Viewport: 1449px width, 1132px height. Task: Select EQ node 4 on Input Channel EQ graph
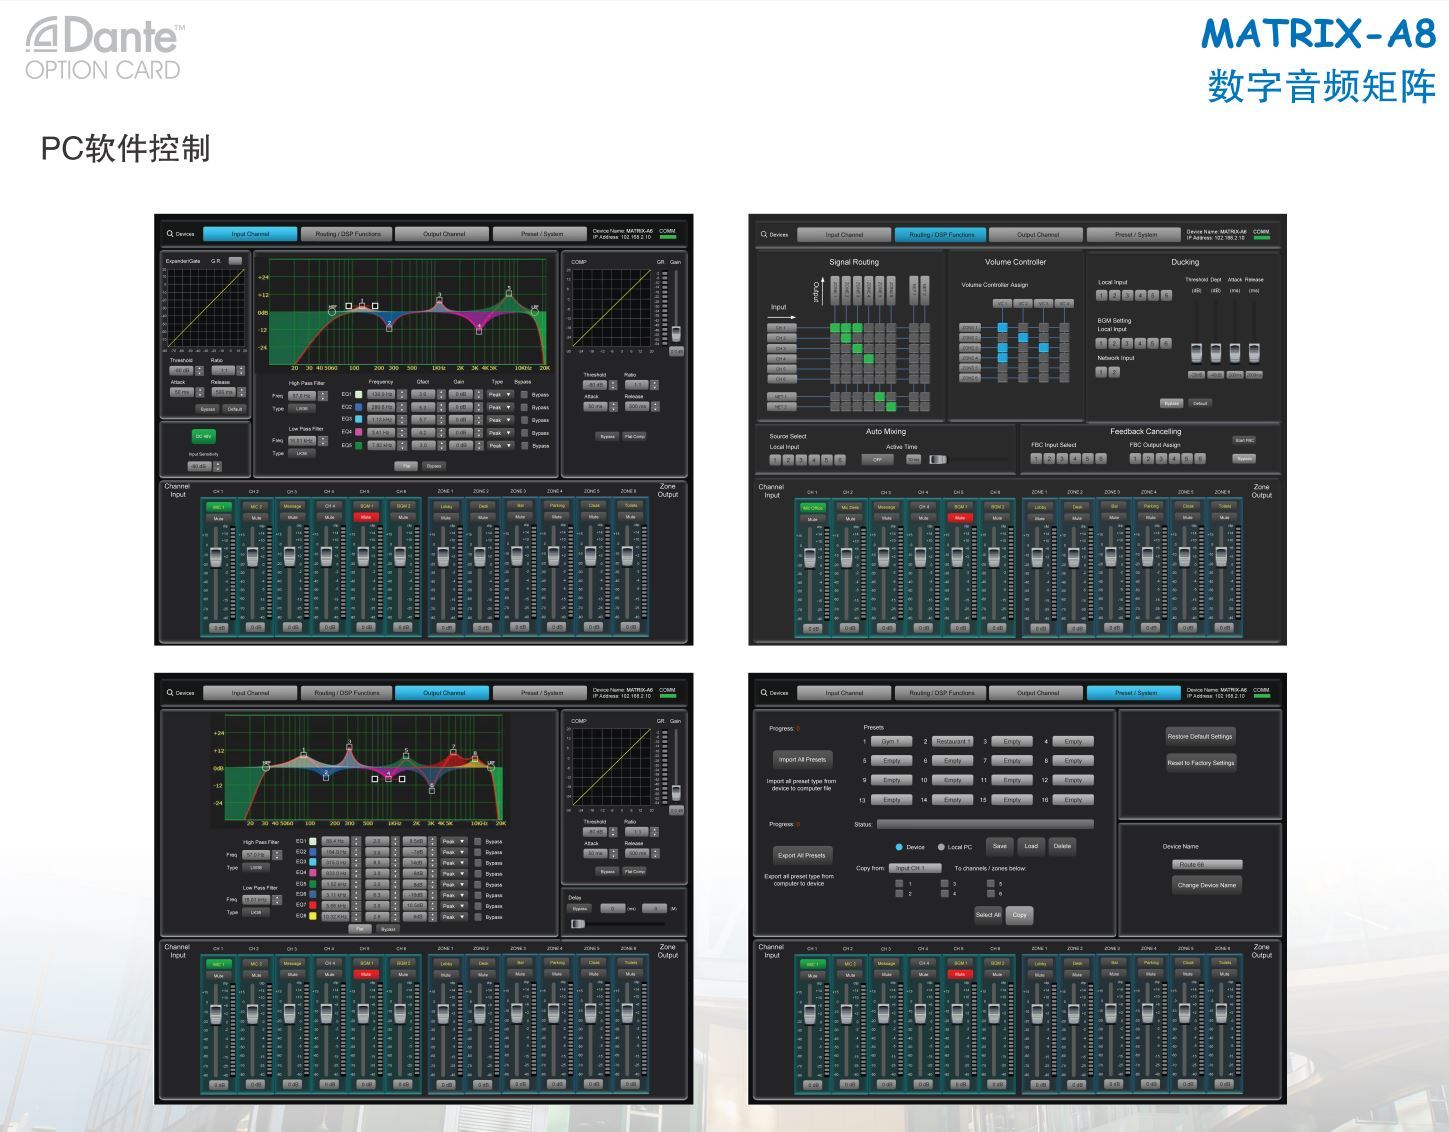click(x=479, y=331)
